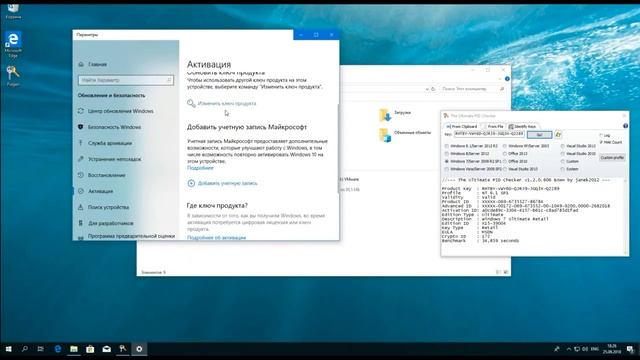
Task: Open the Windows Start menu
Action: 8,349
